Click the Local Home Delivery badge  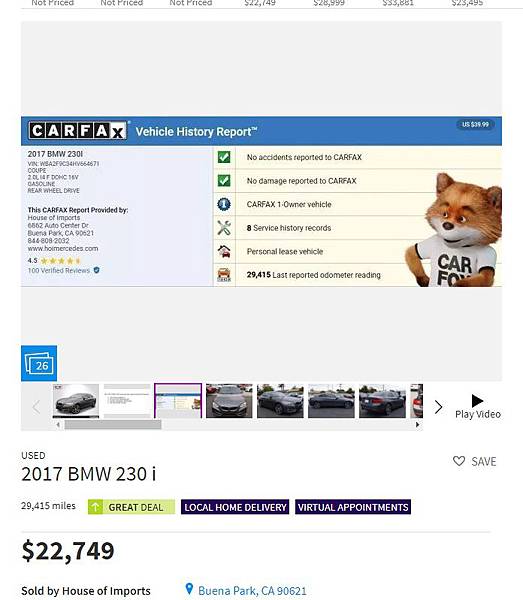click(x=235, y=507)
